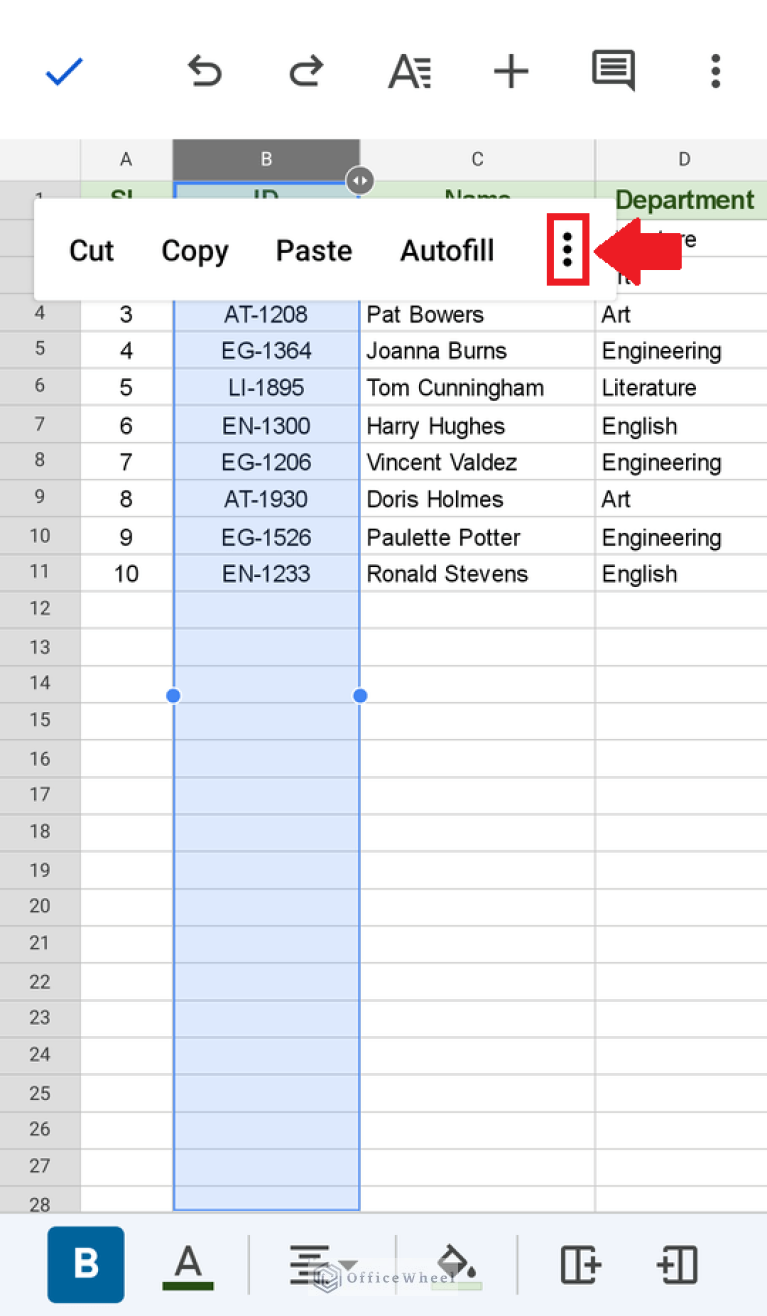Open the insert plus menu
This screenshot has width=767, height=1316.
[x=511, y=71]
